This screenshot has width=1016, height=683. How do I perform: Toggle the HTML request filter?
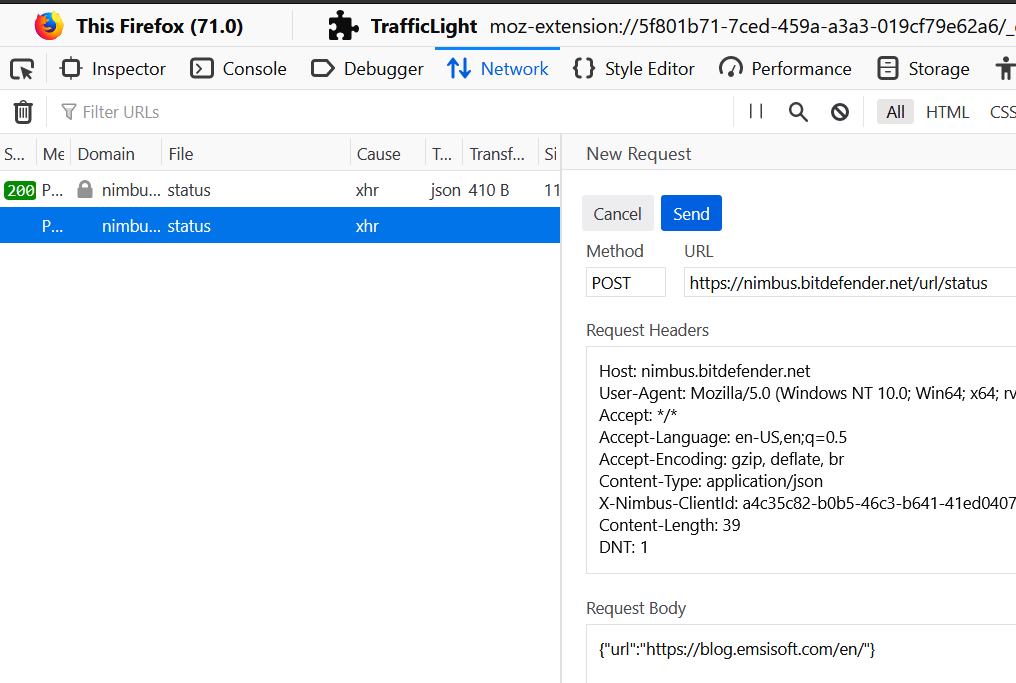point(947,112)
